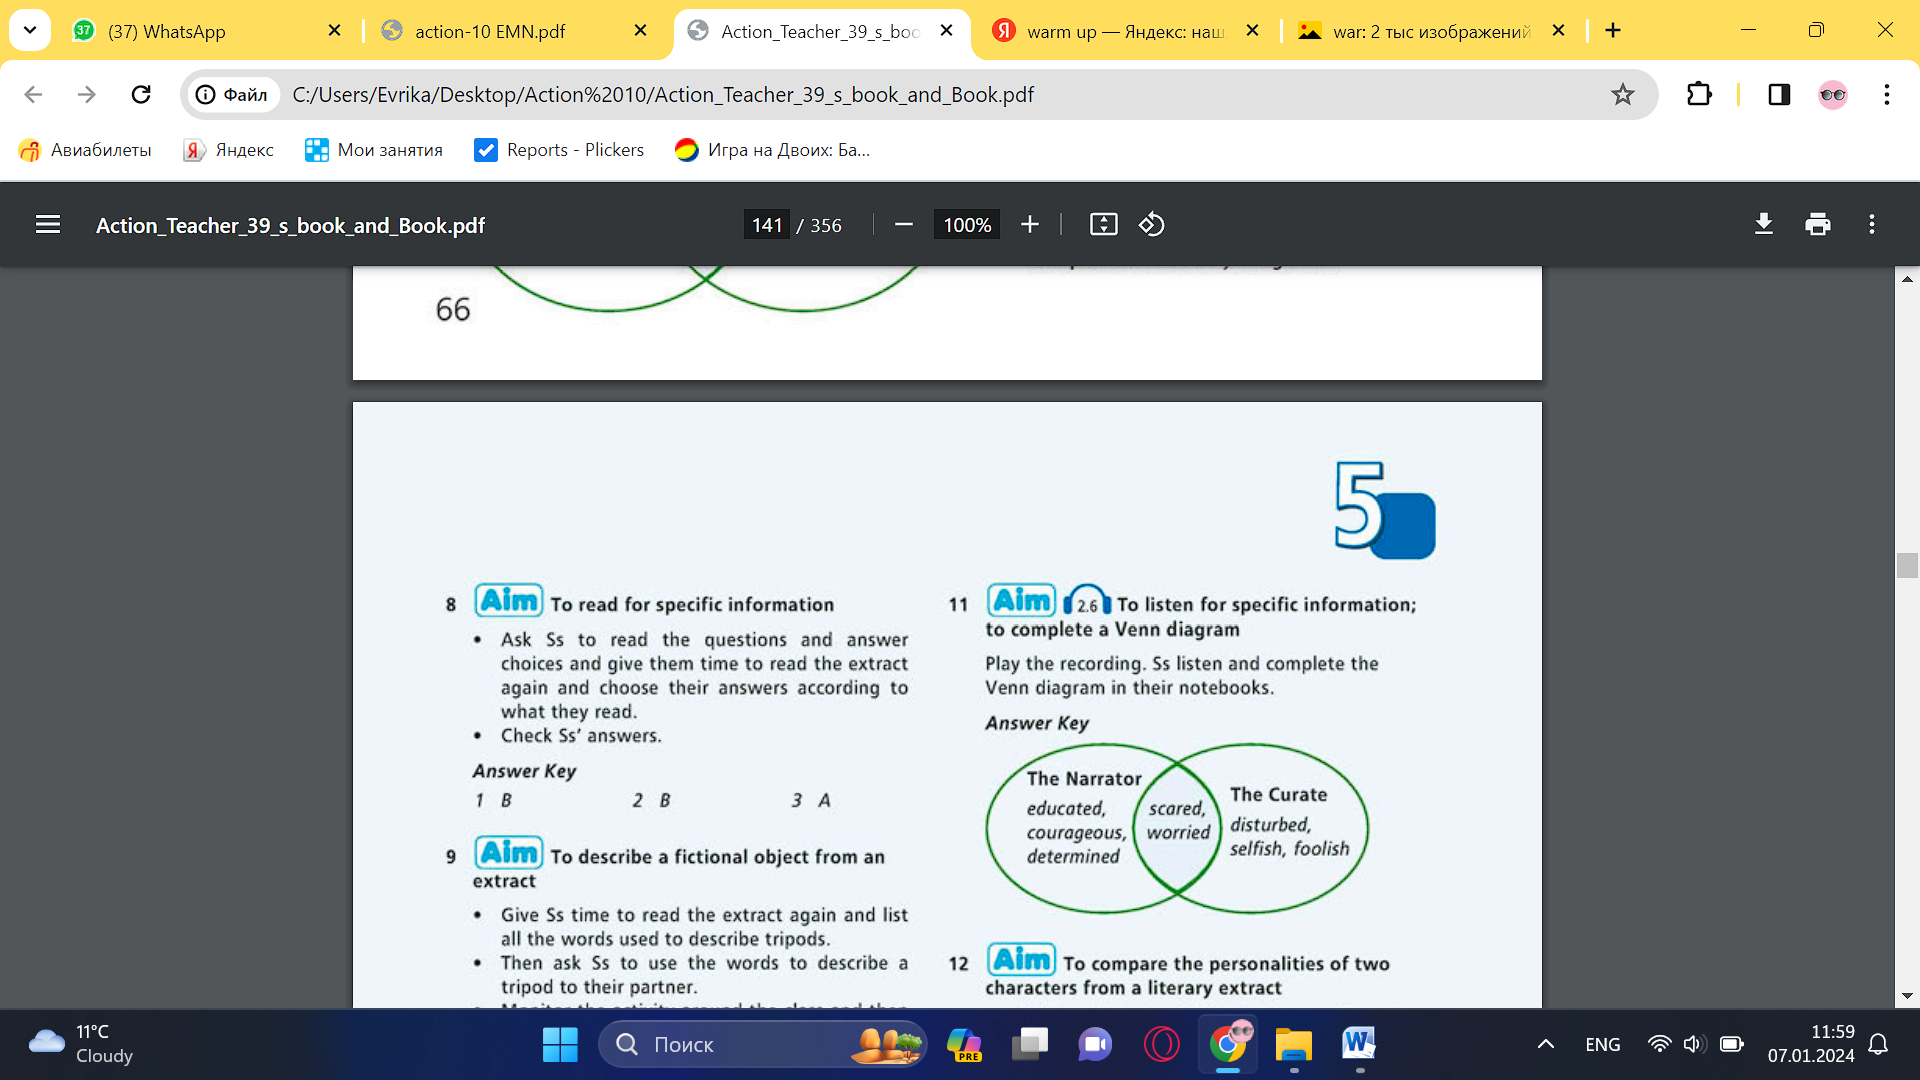Switch to the WhatsApp tab
The height and width of the screenshot is (1080, 1920).
point(167,31)
